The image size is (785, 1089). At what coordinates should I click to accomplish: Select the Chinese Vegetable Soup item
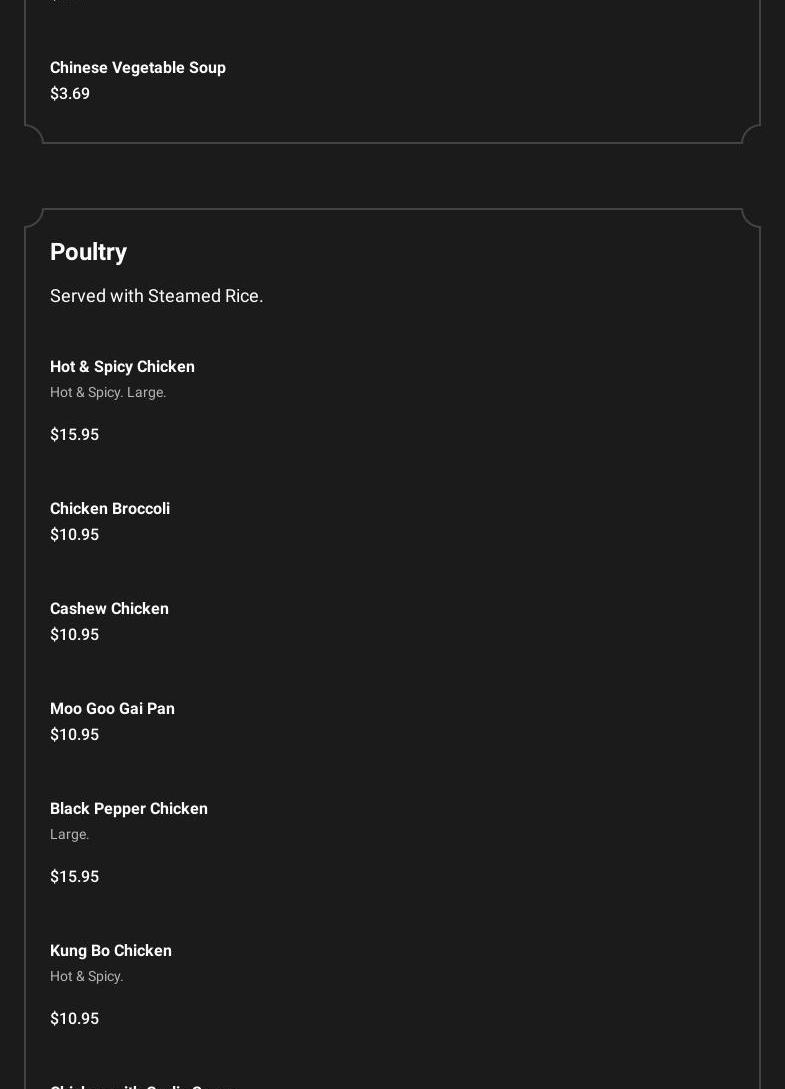pos(138,67)
